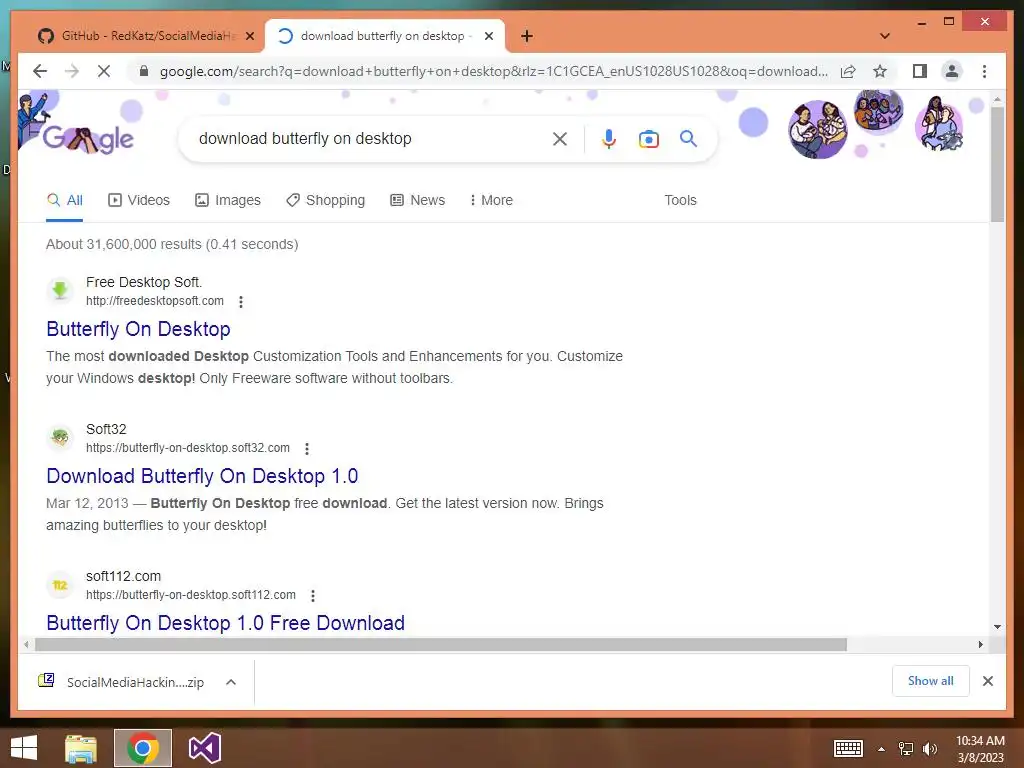This screenshot has width=1024, height=768.
Task: Go back to the previous page
Action: (x=40, y=71)
